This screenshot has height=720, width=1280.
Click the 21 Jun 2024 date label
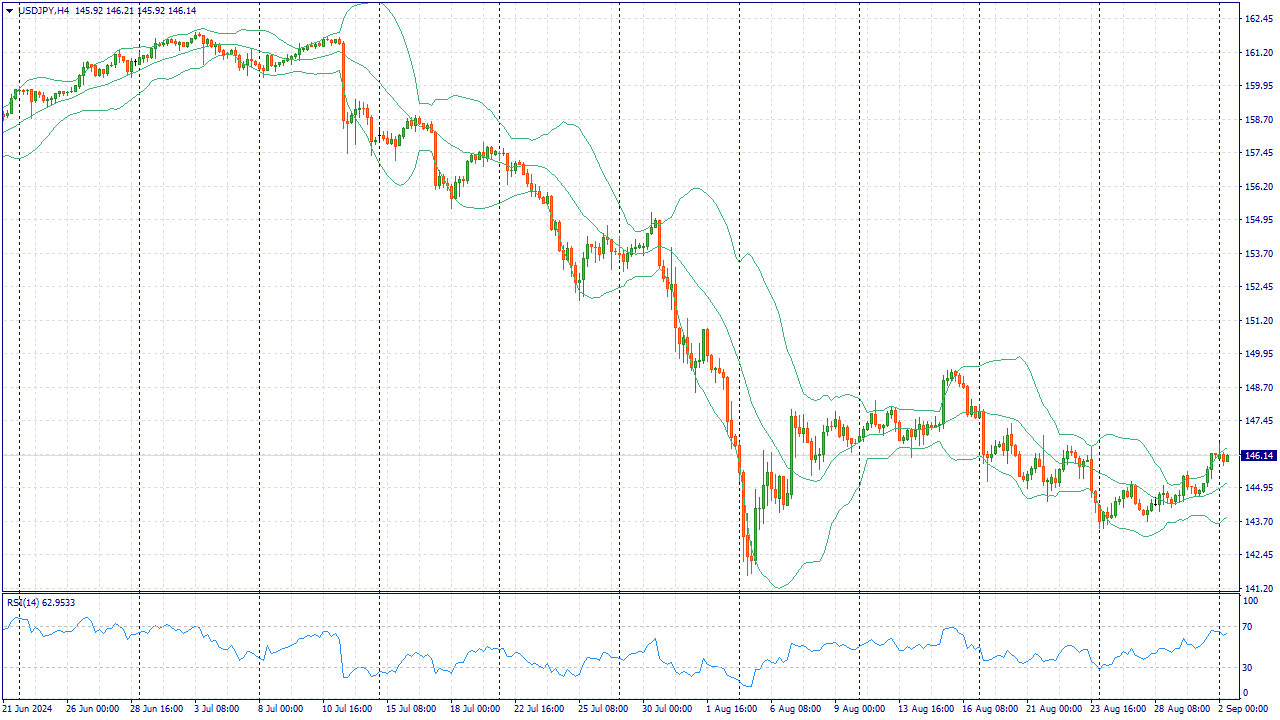[26, 709]
